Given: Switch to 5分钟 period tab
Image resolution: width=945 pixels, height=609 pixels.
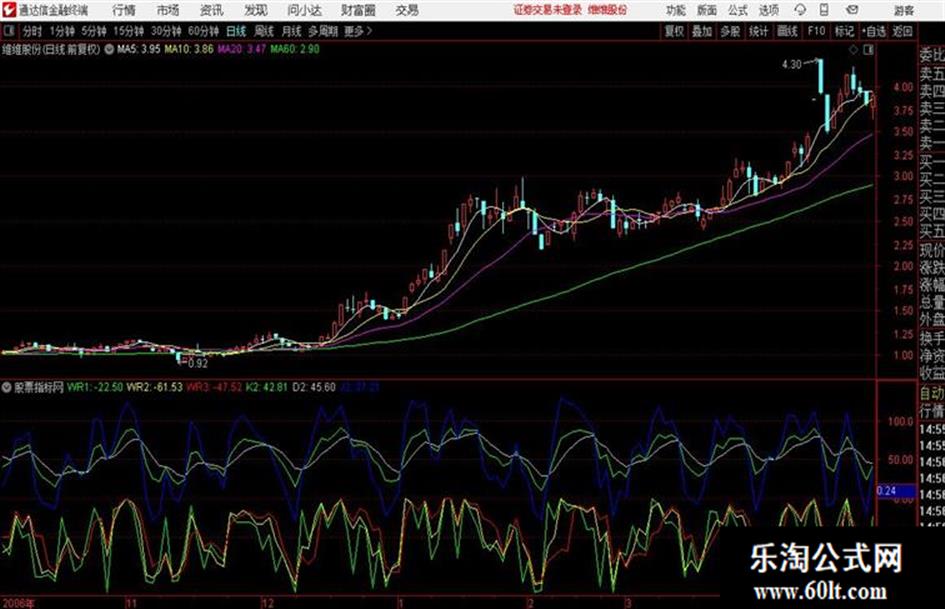Looking at the screenshot, I should 93,31.
